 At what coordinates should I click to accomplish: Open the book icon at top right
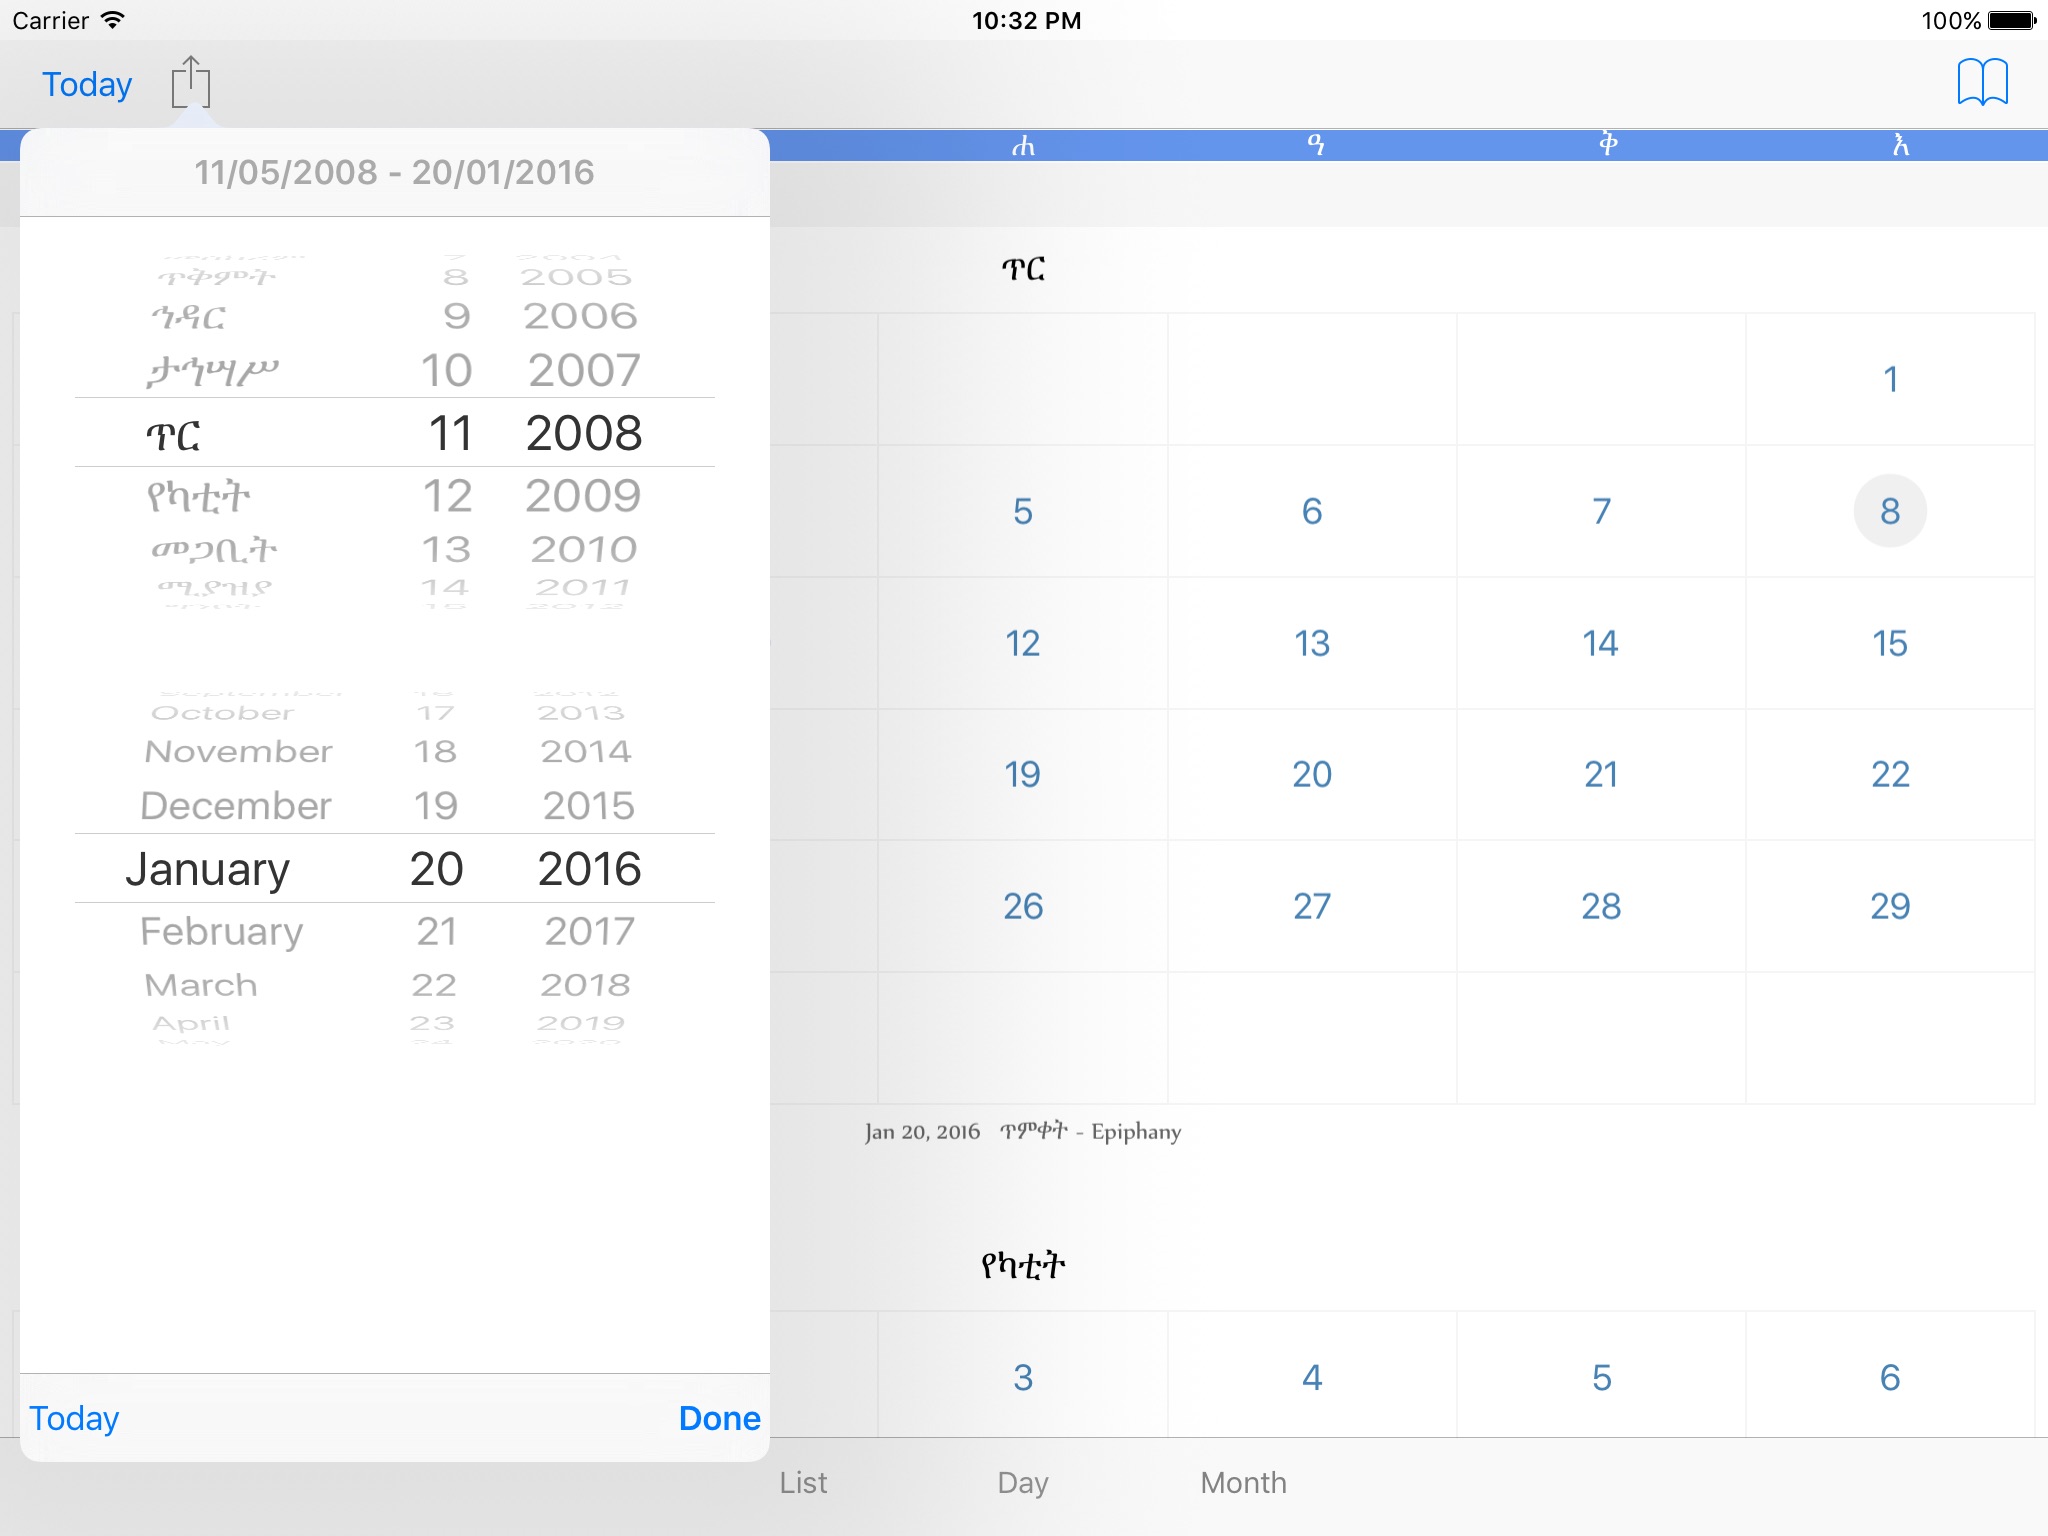tap(1982, 82)
